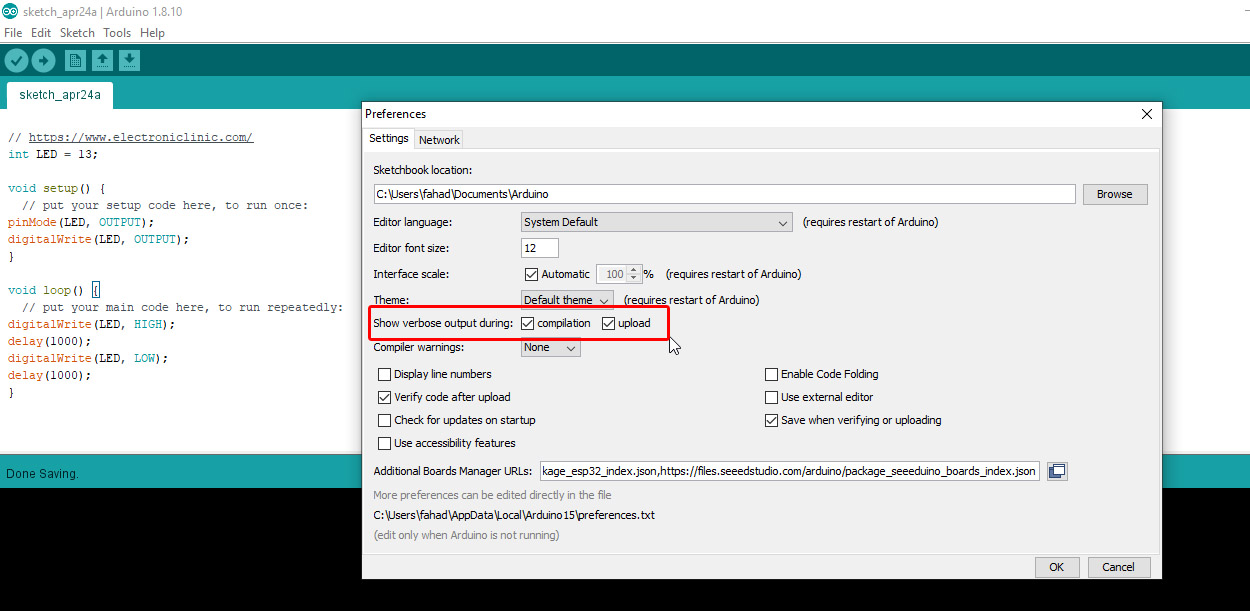
Task: Open the Editor language dropdown
Action: (x=657, y=222)
